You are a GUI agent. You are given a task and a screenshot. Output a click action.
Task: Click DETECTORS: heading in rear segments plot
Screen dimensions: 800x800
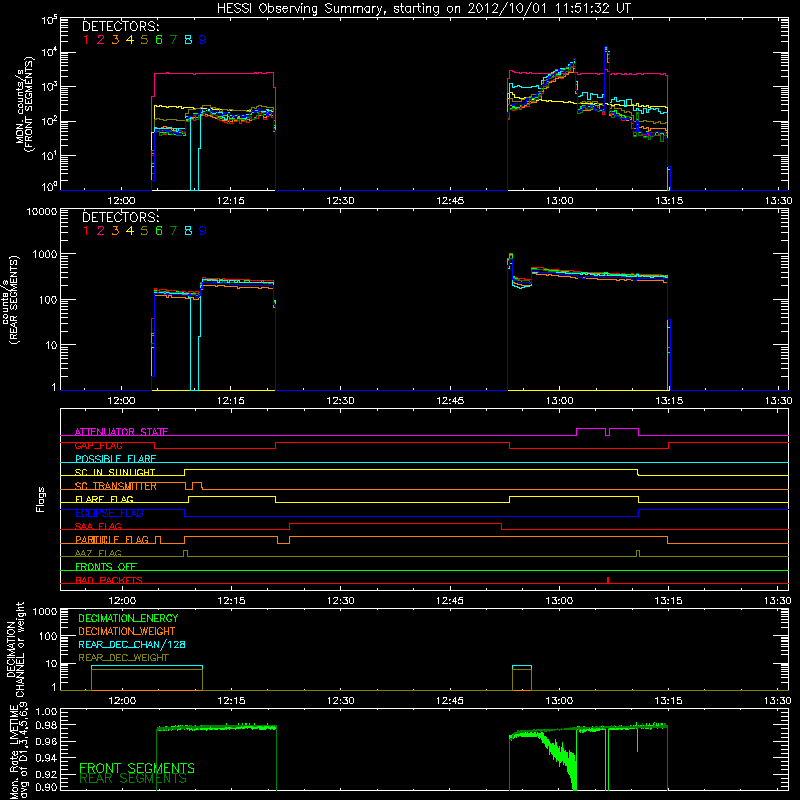point(121,217)
